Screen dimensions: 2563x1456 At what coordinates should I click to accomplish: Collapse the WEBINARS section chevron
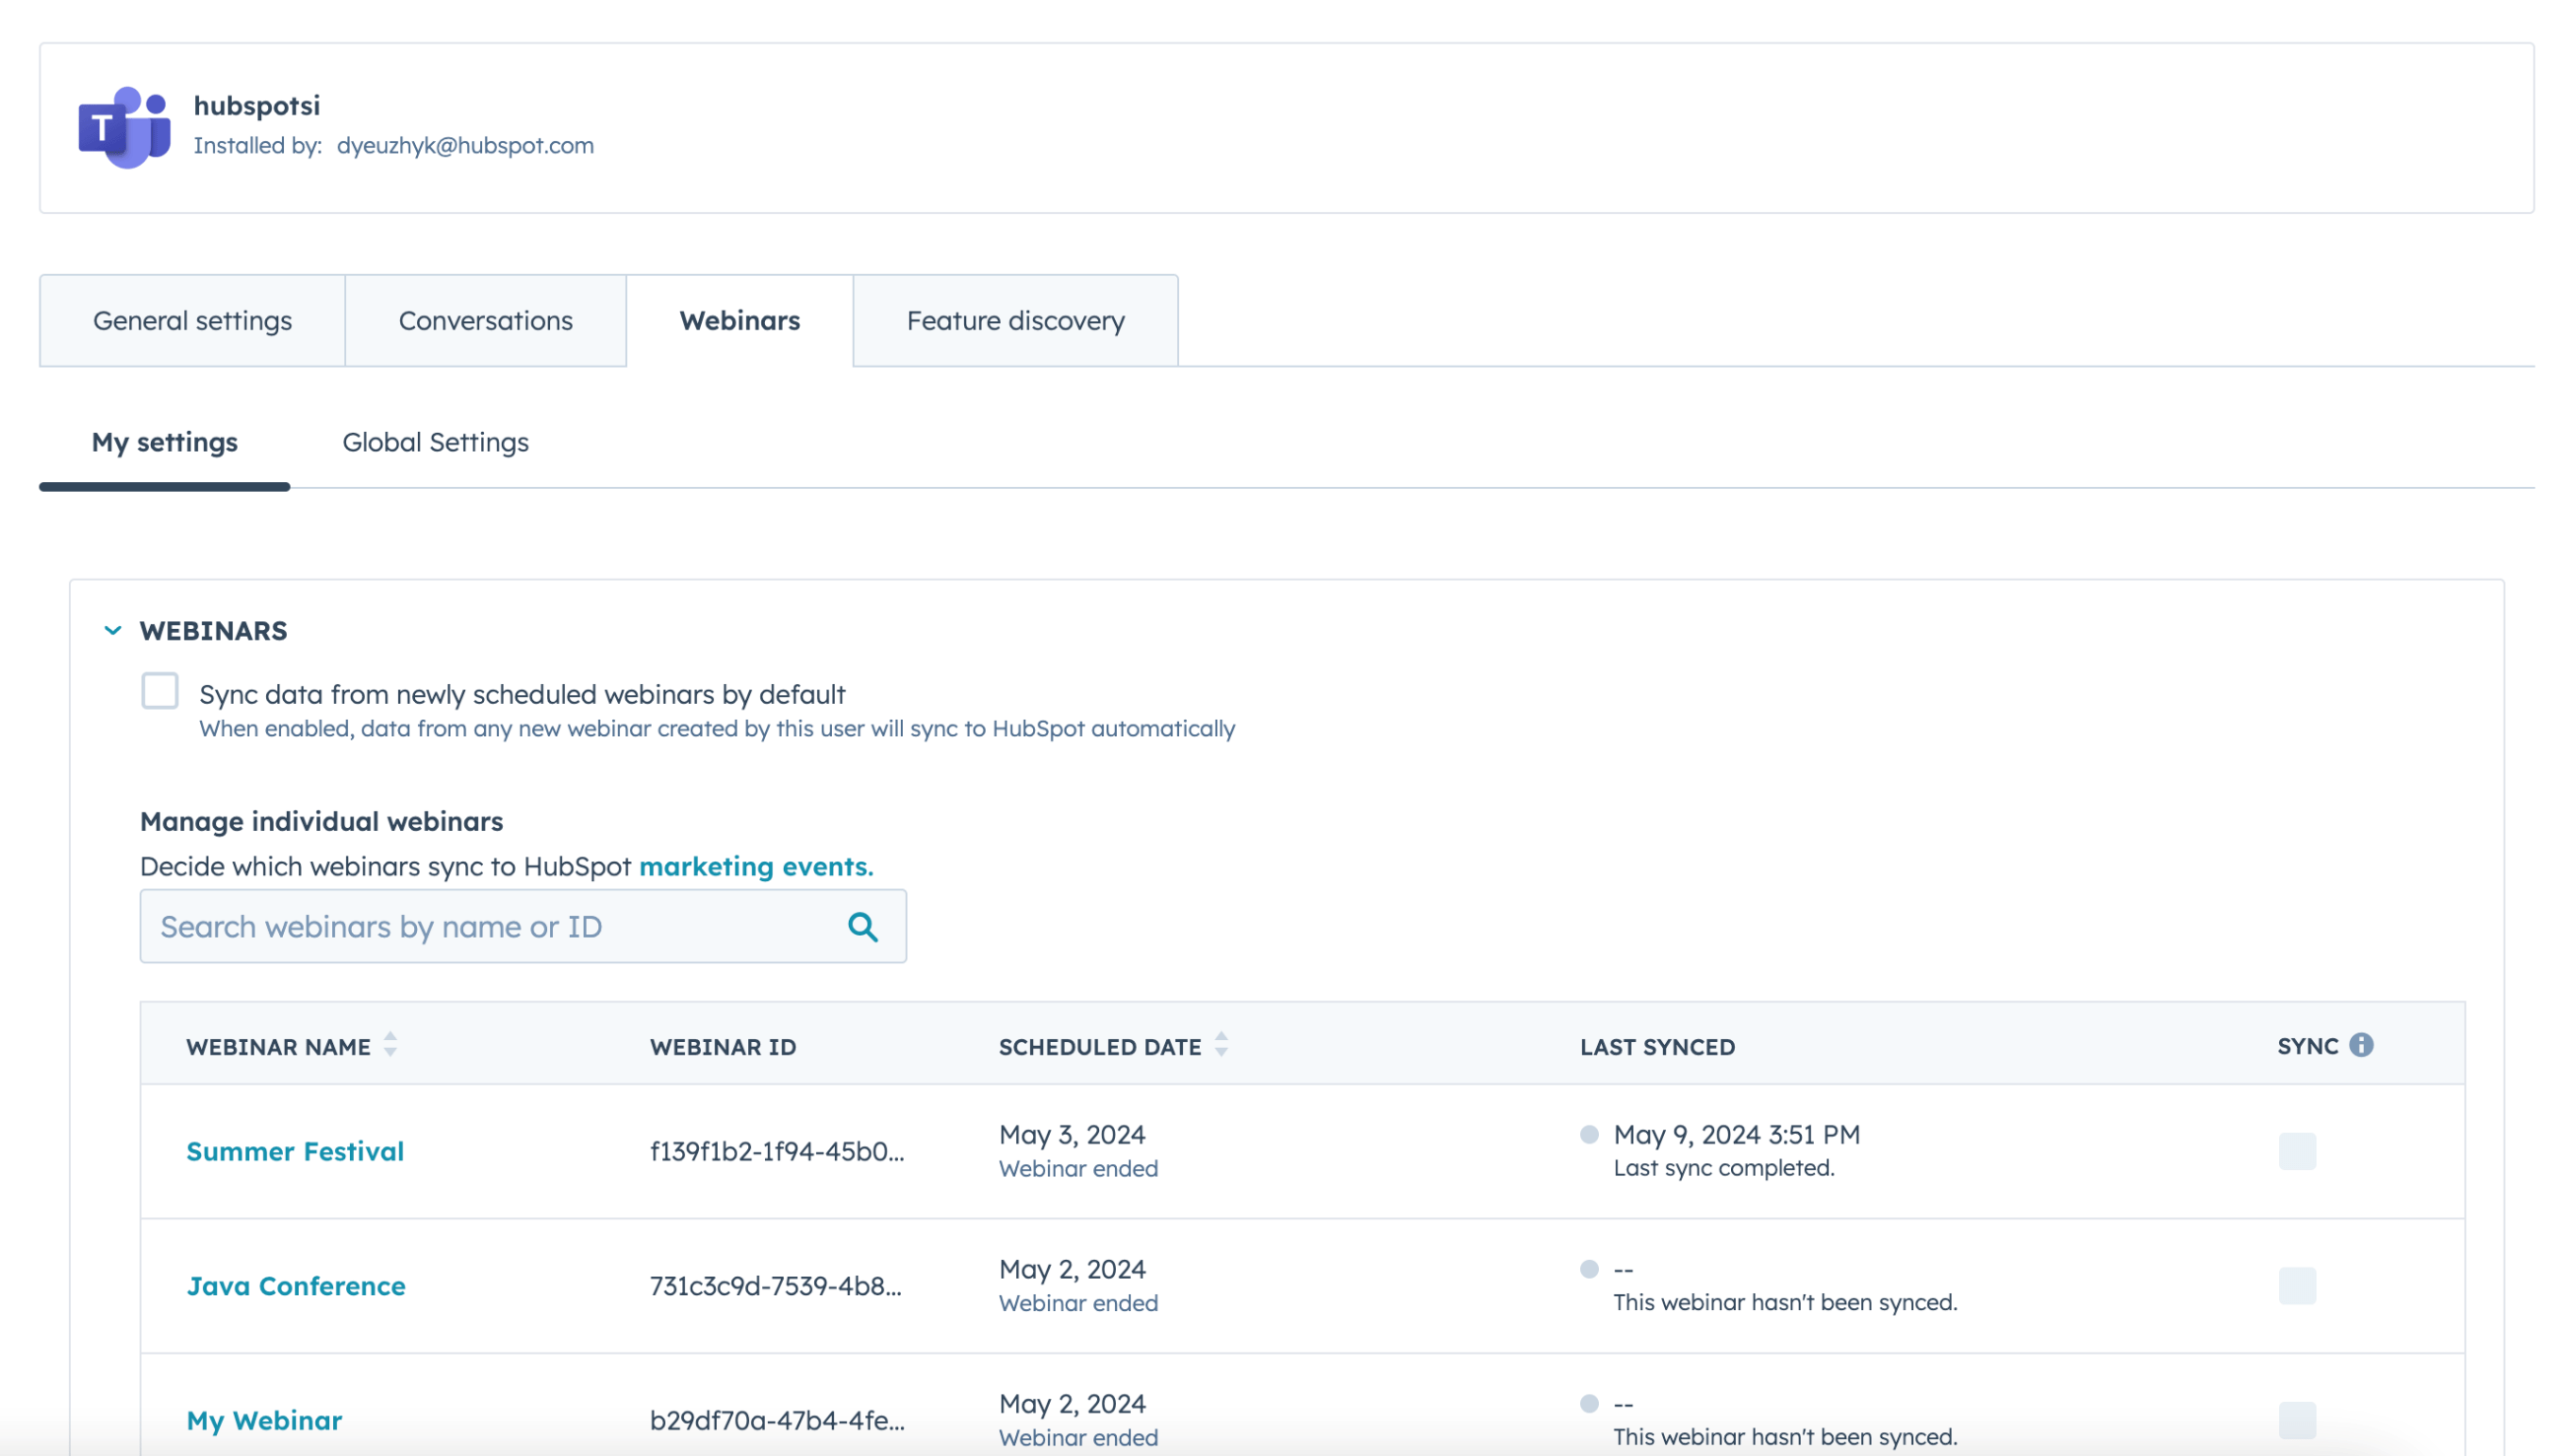pyautogui.click(x=113, y=630)
